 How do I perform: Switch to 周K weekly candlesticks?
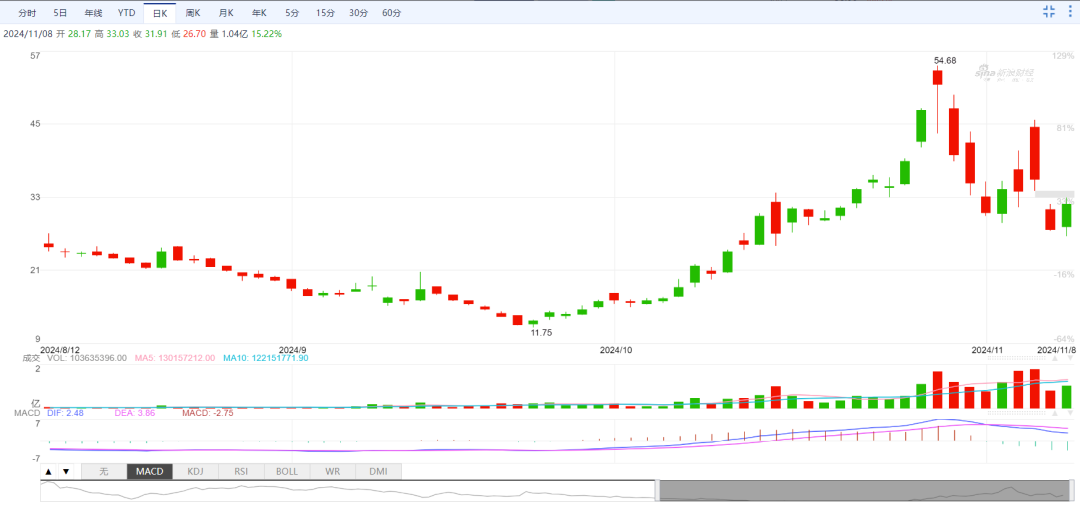[x=193, y=13]
